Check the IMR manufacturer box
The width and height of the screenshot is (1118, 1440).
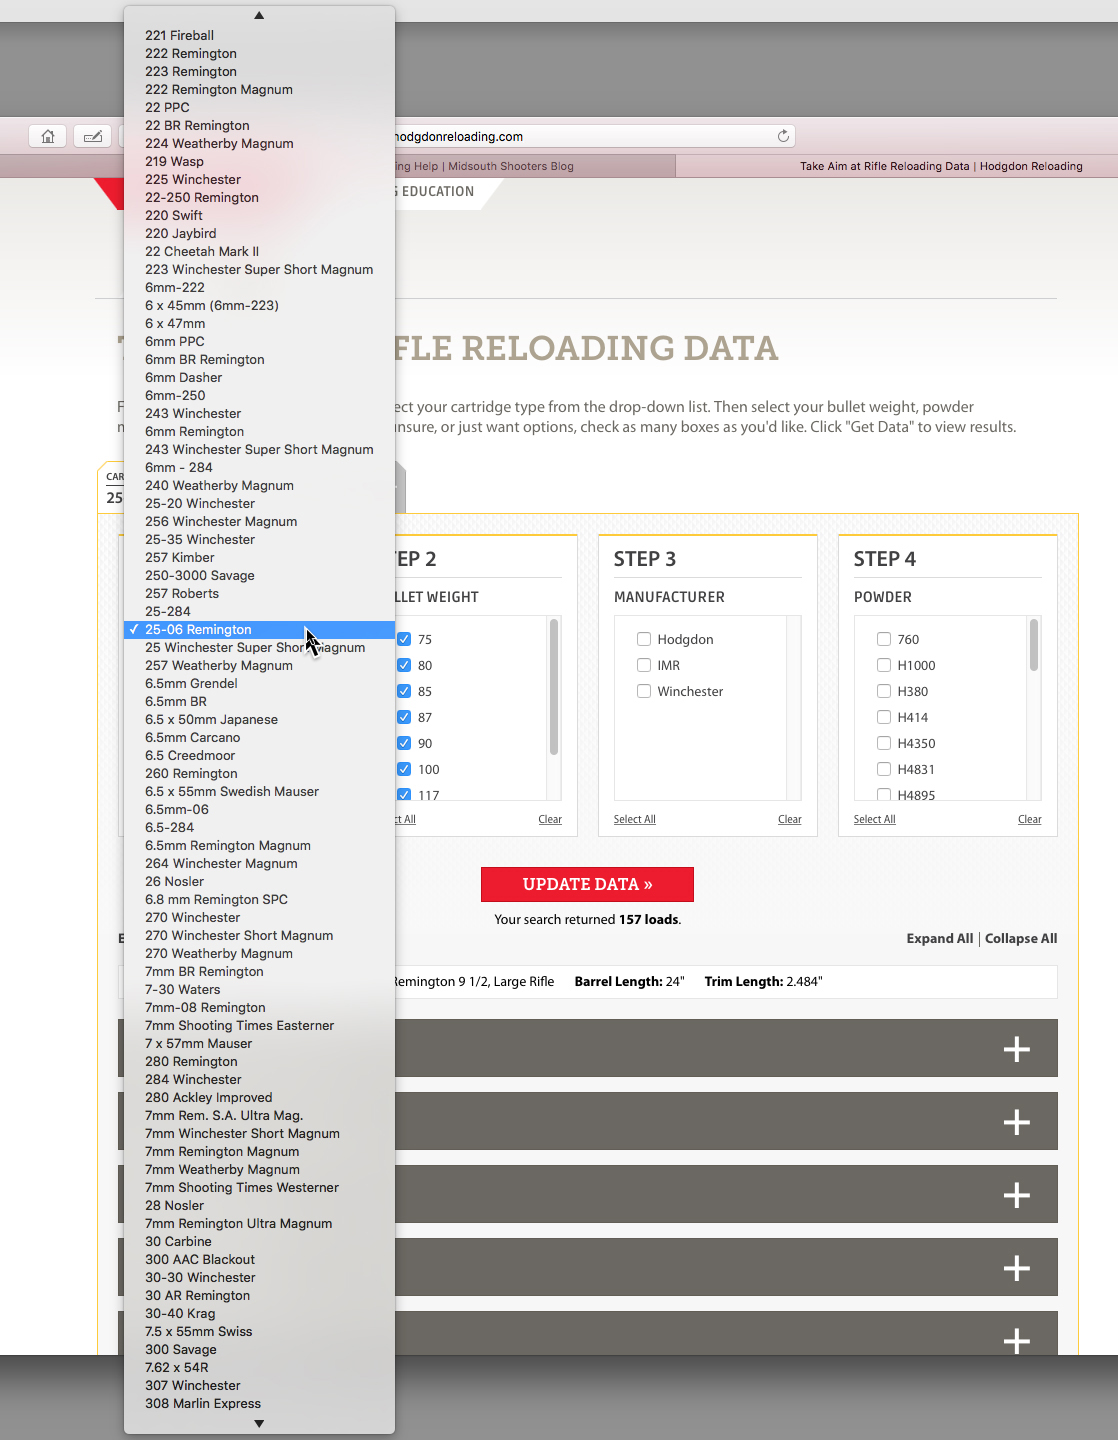644,665
